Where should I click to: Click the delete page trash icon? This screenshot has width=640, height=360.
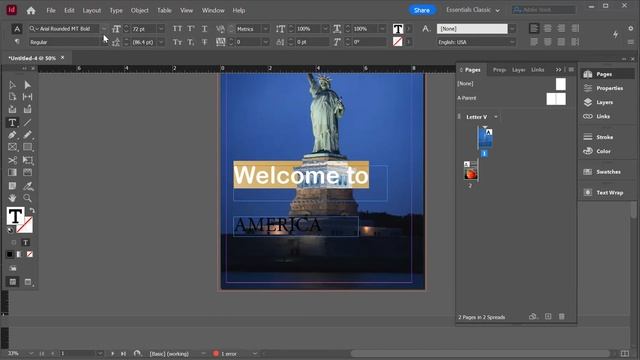[562, 316]
